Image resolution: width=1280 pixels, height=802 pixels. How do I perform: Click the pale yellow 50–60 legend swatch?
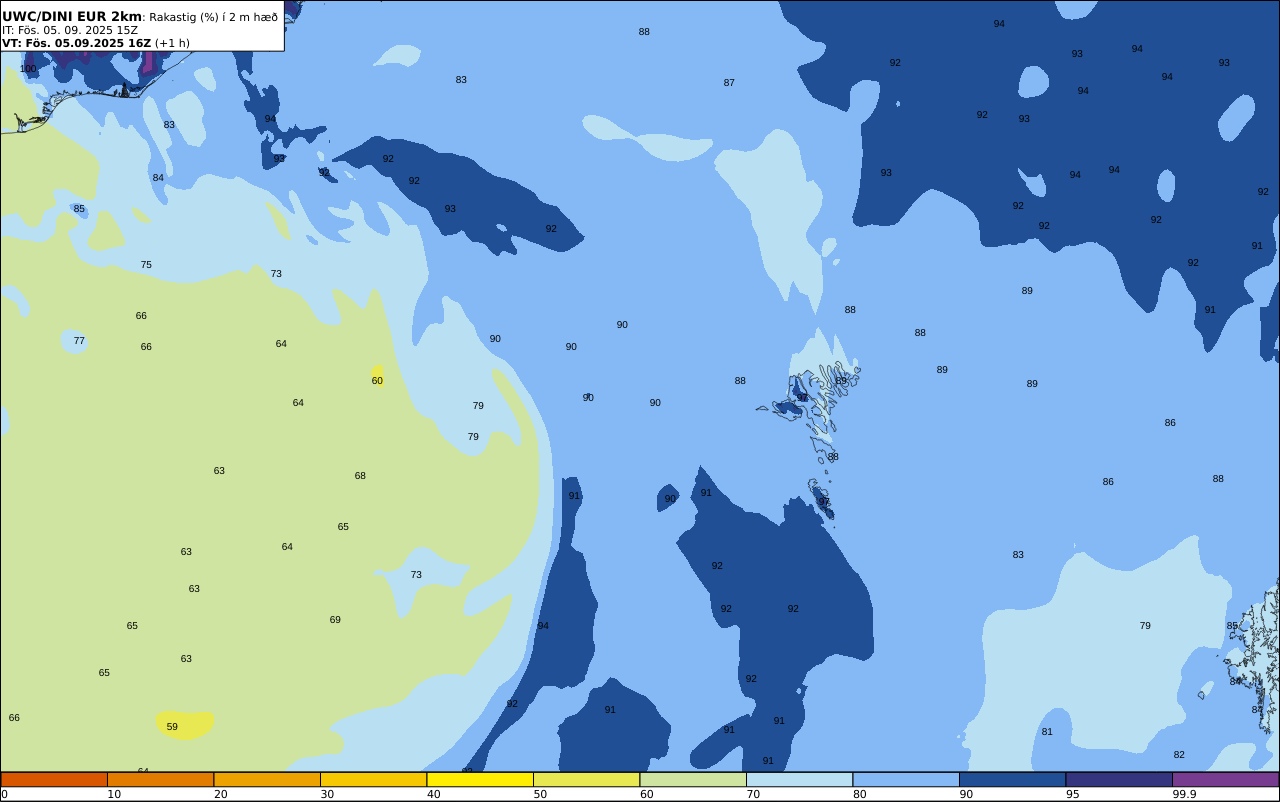tap(586, 779)
